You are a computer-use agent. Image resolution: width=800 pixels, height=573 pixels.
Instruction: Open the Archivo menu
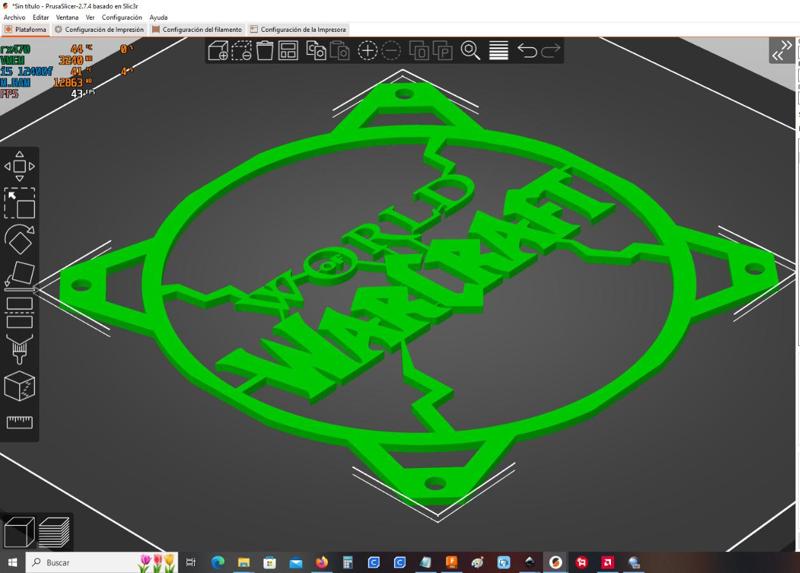14,17
